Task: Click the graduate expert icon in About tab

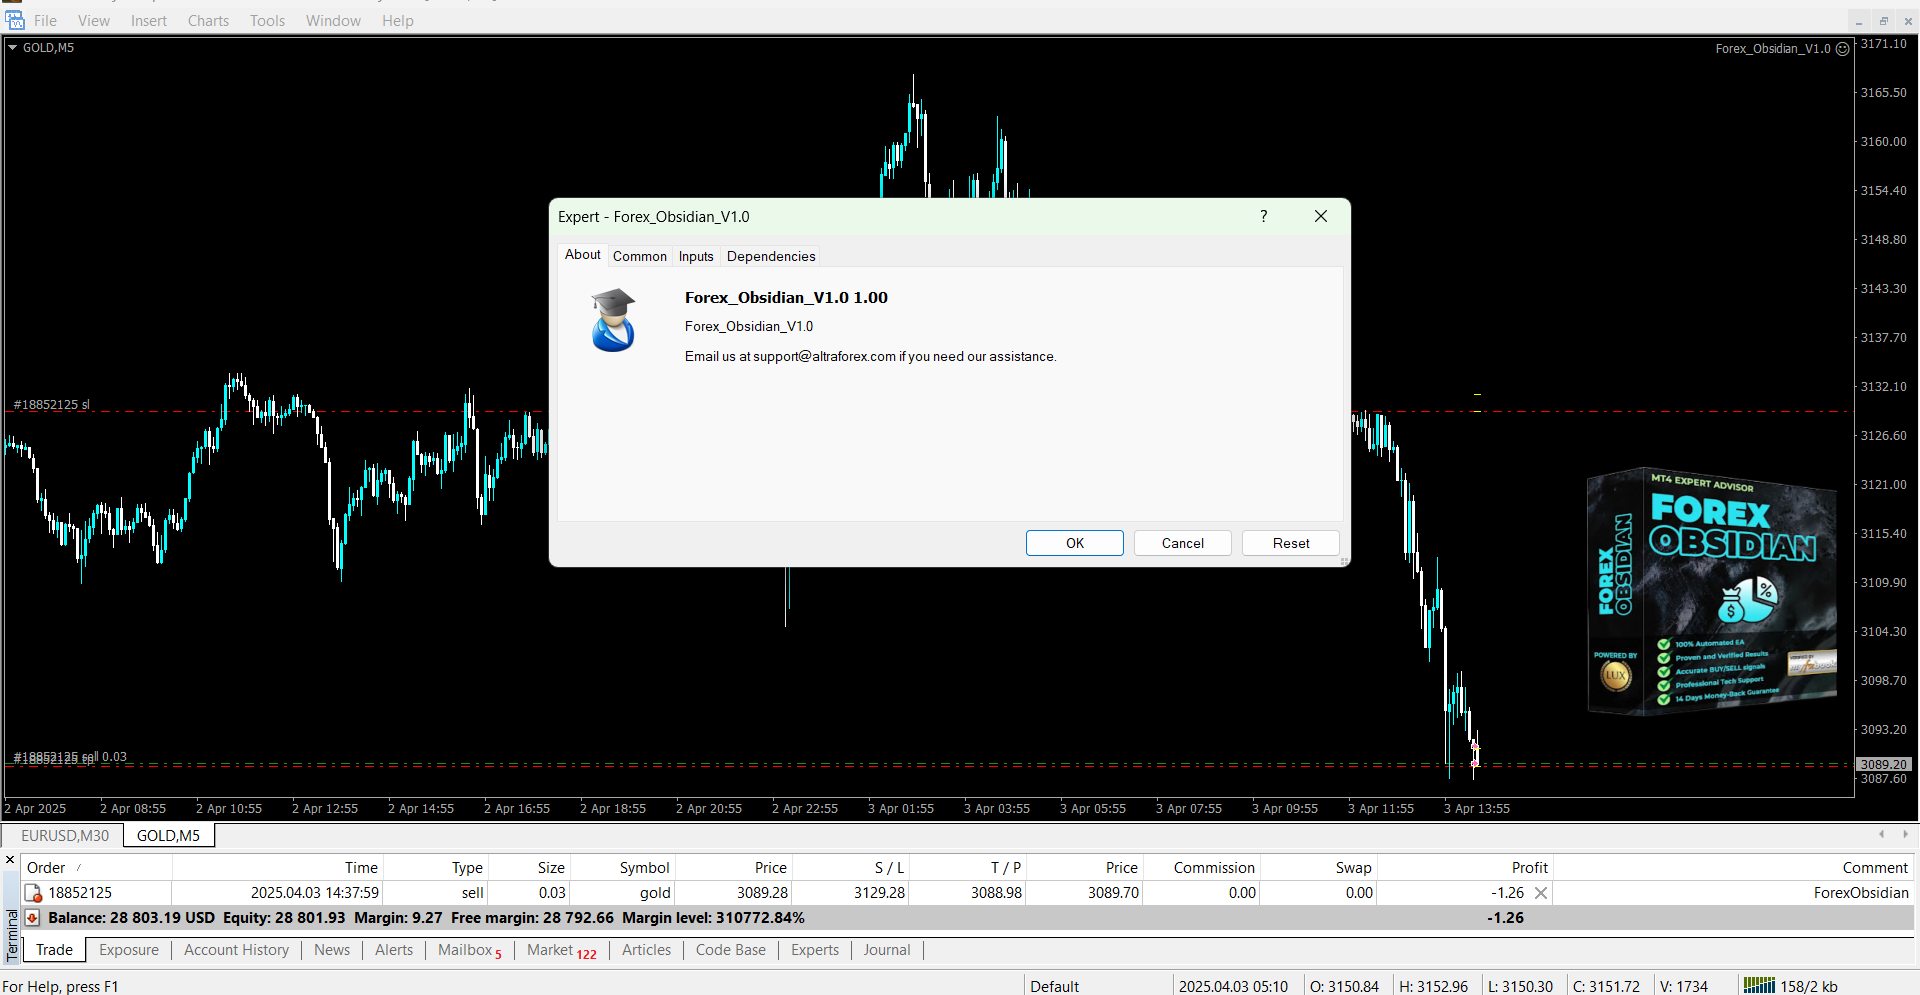Action: point(613,320)
